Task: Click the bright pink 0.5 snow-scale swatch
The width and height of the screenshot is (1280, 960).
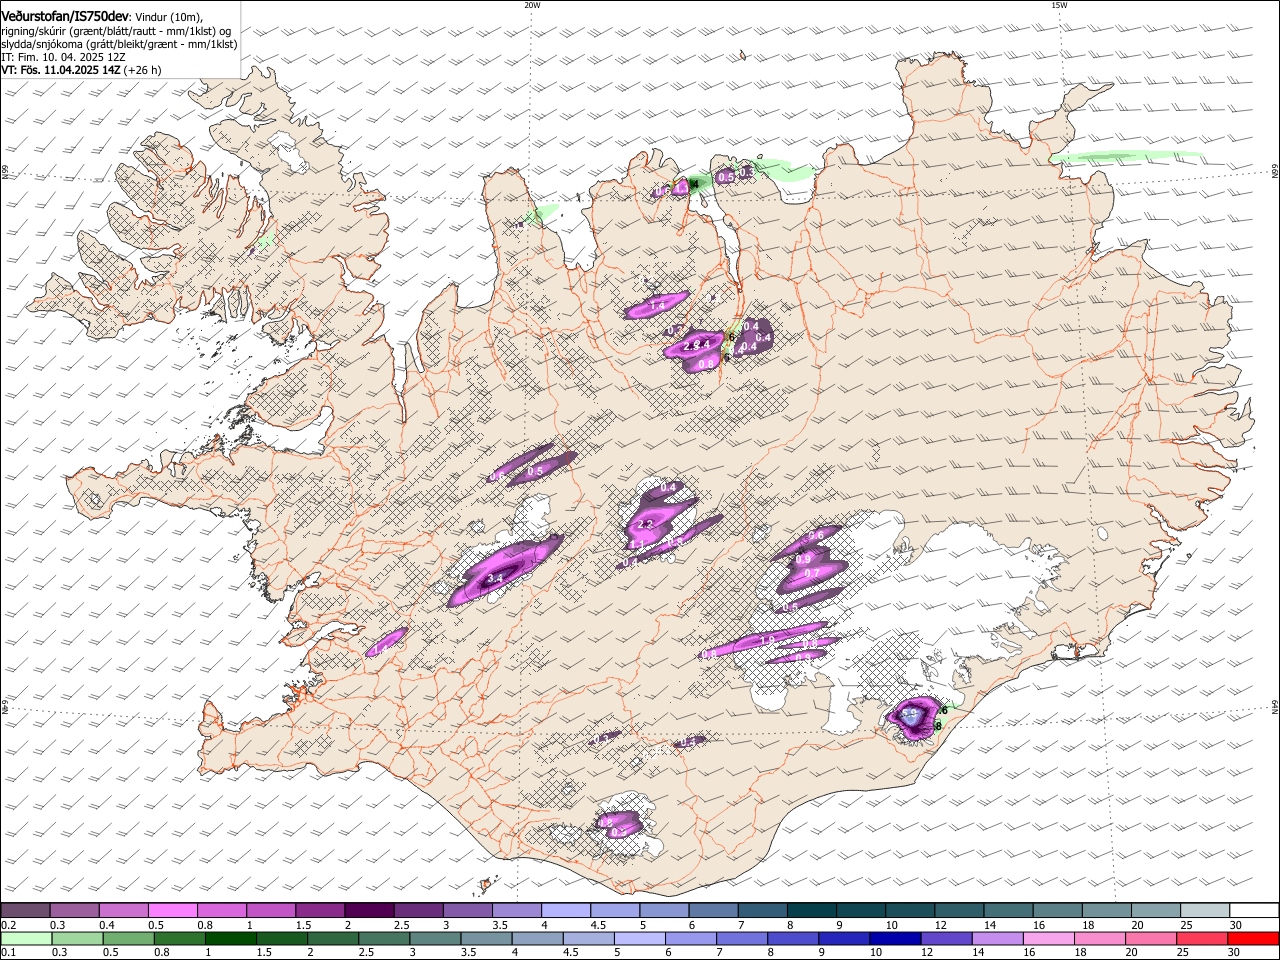Action: tap(172, 911)
